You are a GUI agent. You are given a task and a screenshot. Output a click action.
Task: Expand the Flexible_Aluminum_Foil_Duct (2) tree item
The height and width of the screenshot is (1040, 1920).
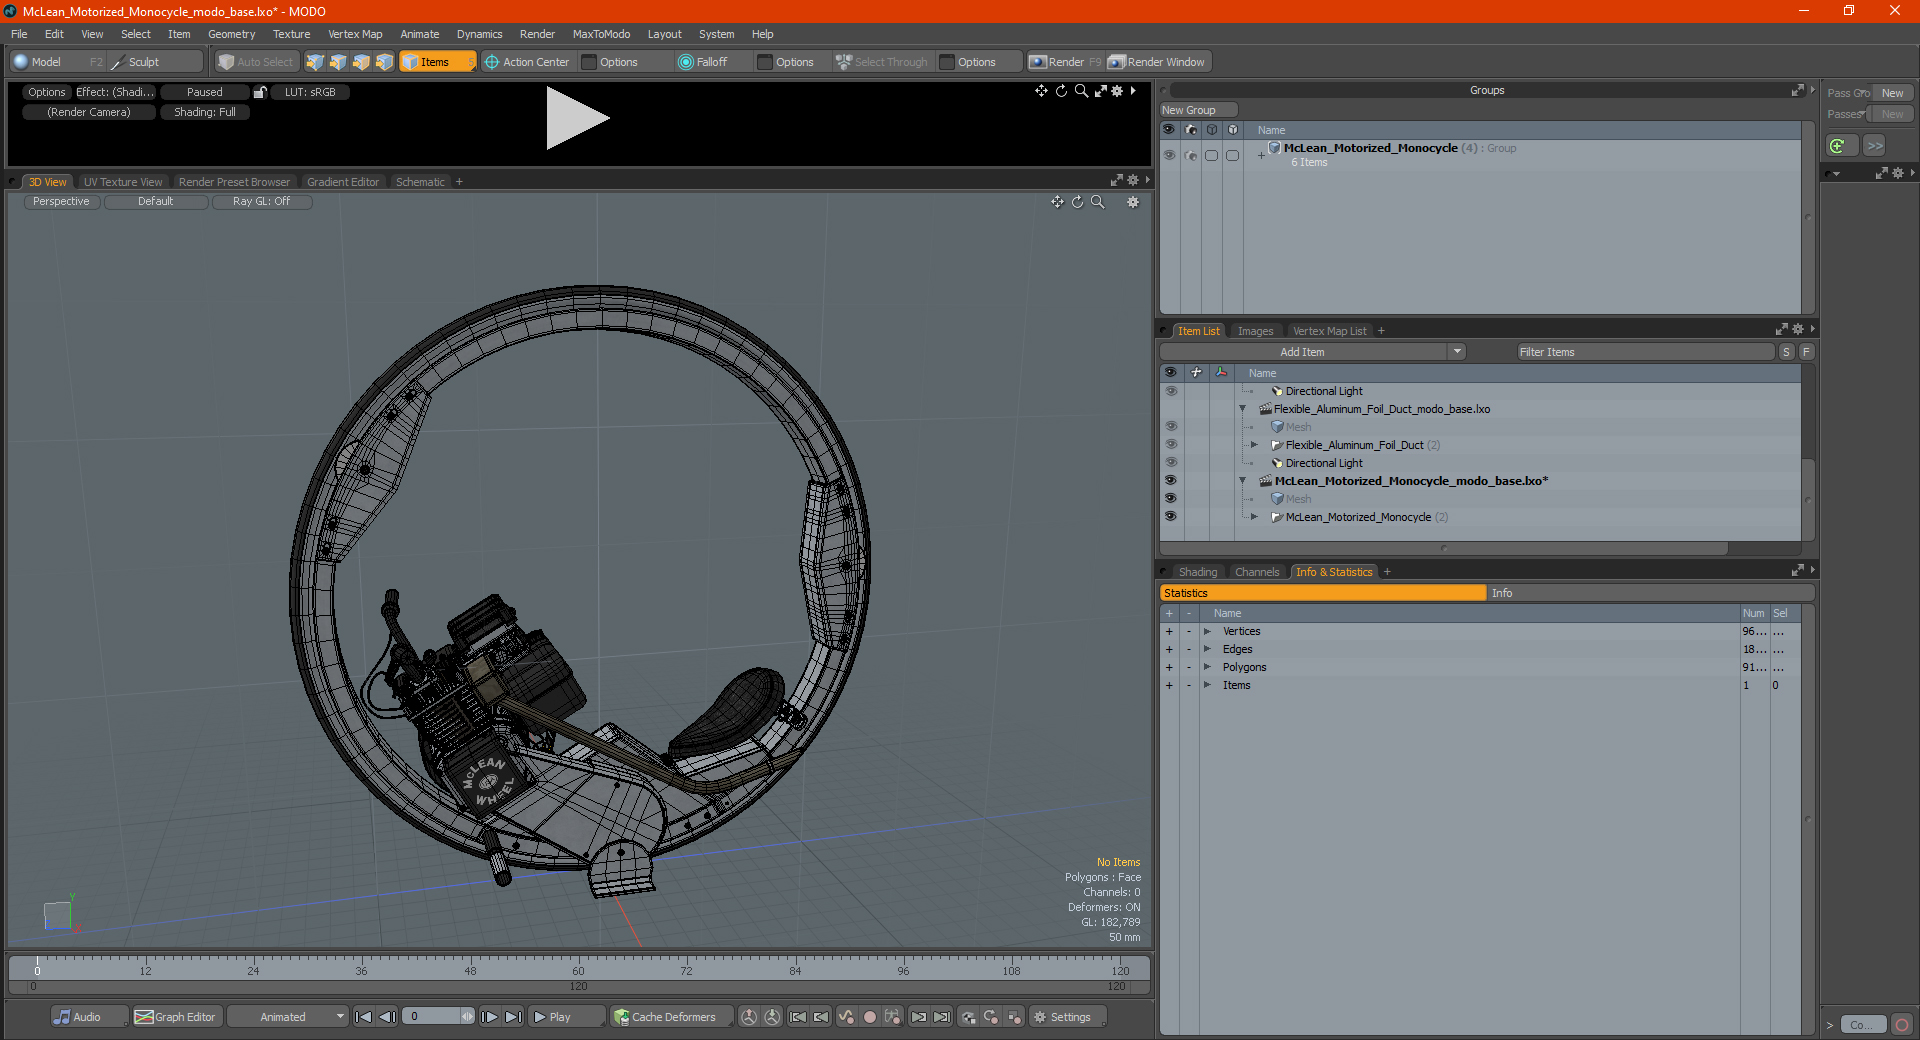coord(1254,445)
